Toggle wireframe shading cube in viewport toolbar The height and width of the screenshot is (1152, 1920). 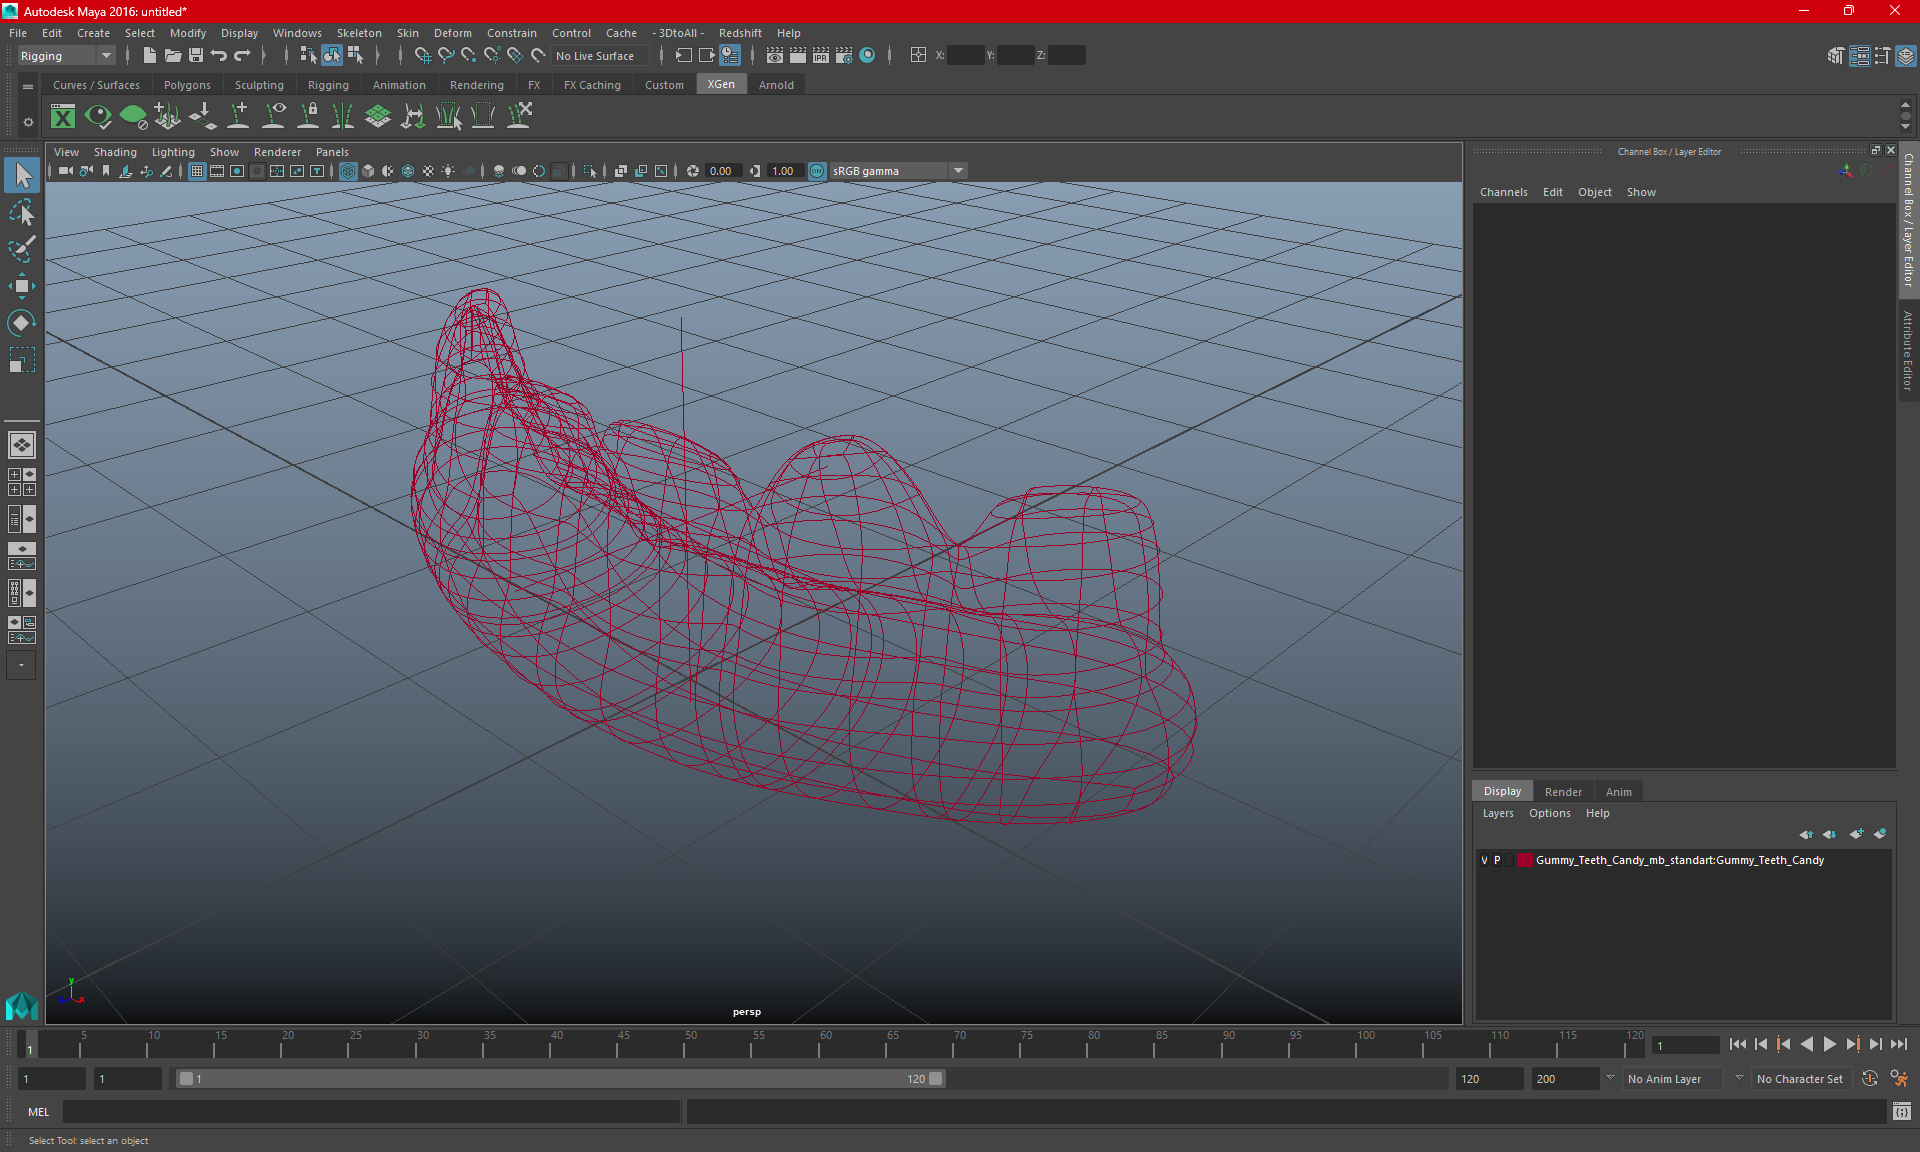pos(348,171)
